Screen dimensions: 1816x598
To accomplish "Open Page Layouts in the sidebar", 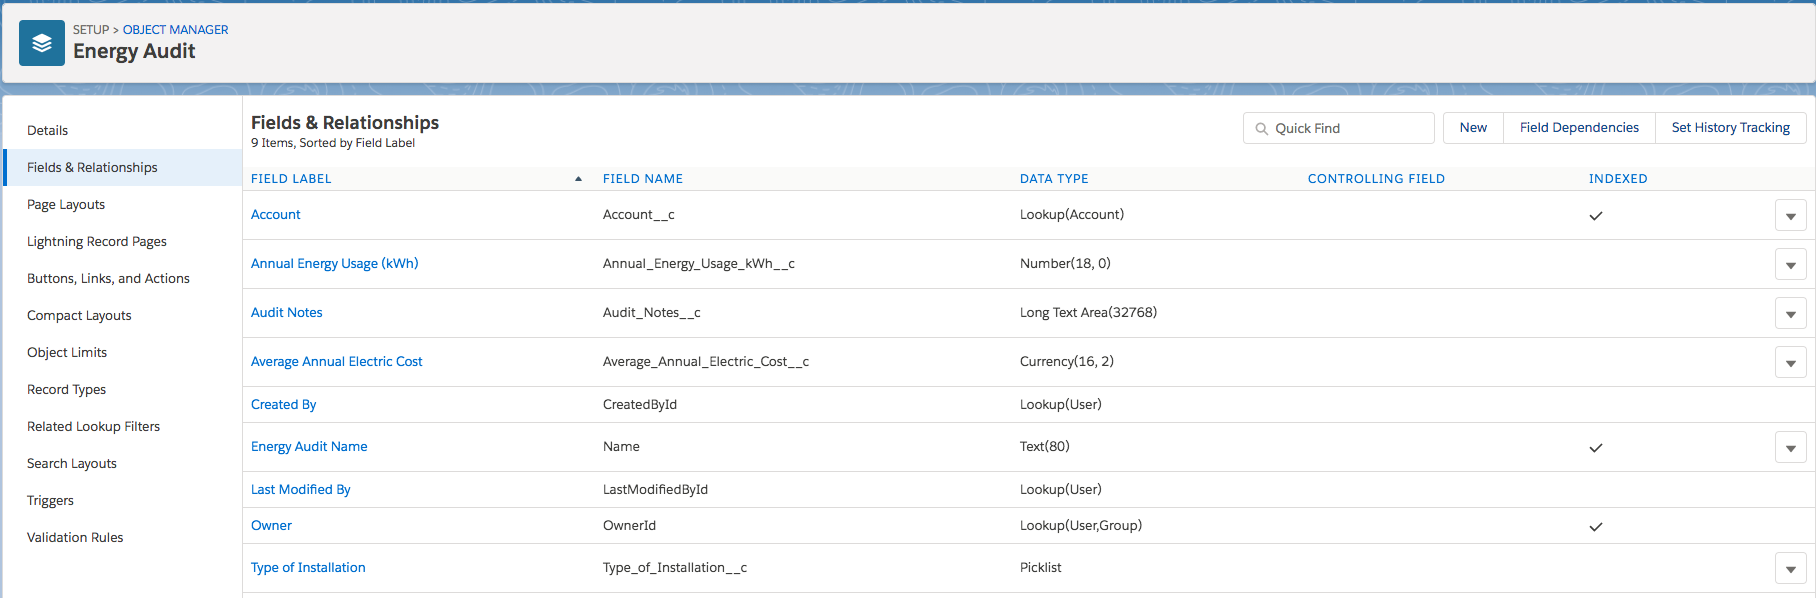I will pos(66,204).
